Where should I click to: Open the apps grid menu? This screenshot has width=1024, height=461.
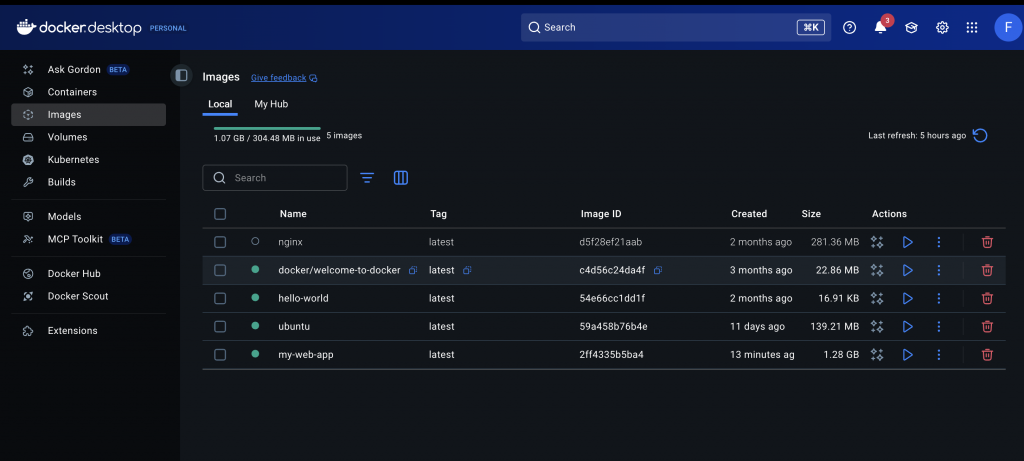[971, 28]
